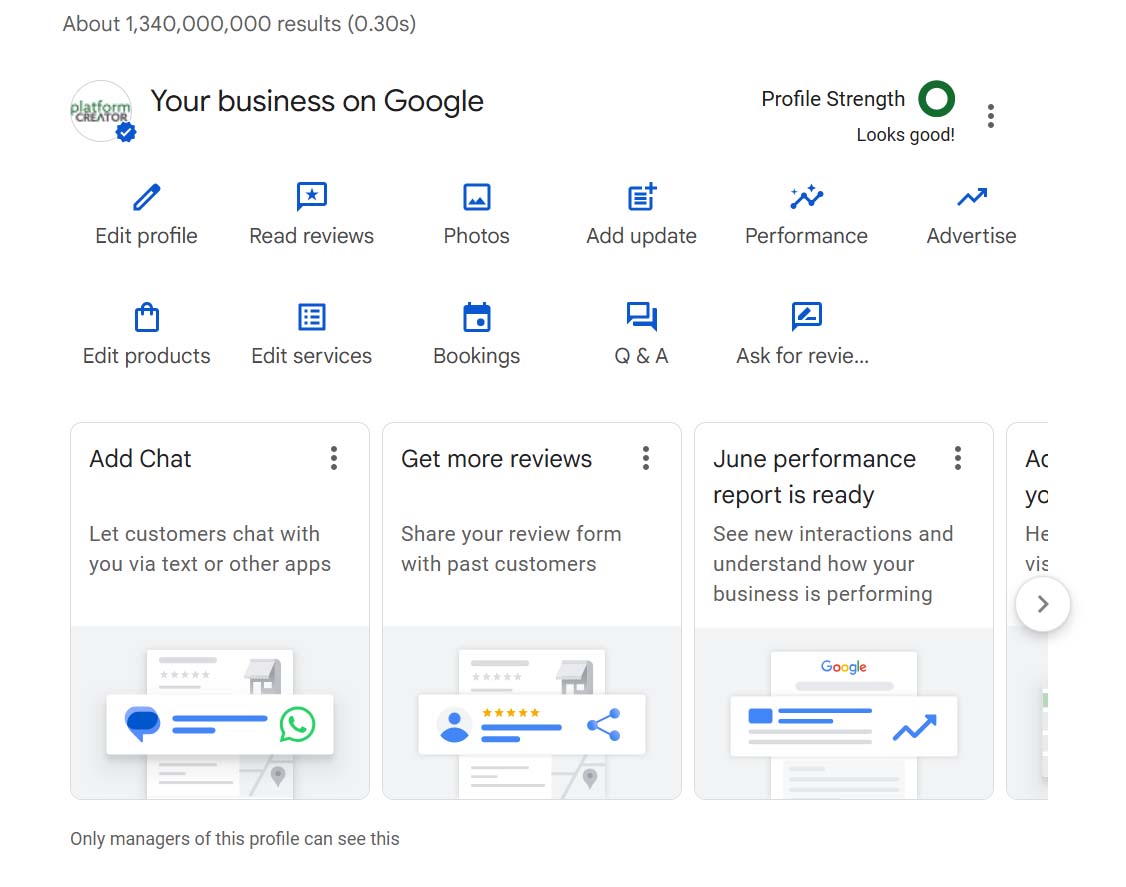This screenshot has height=887, width=1126.
Task: Click Only managers of this profile notice
Action: tap(235, 839)
